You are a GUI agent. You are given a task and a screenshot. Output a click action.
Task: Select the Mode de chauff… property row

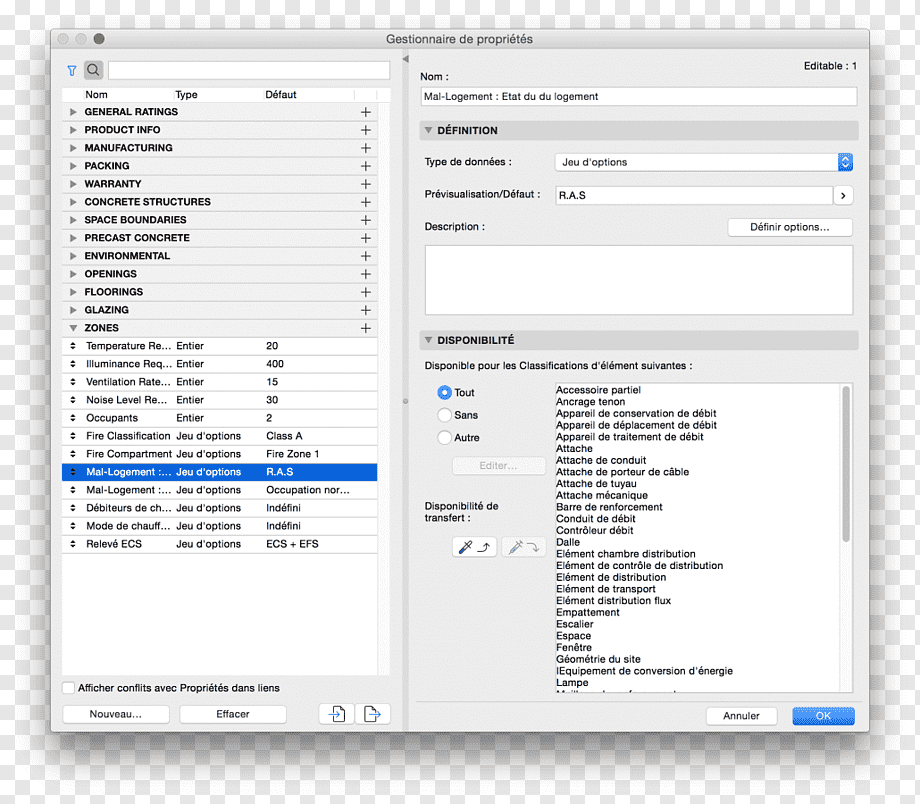219,526
